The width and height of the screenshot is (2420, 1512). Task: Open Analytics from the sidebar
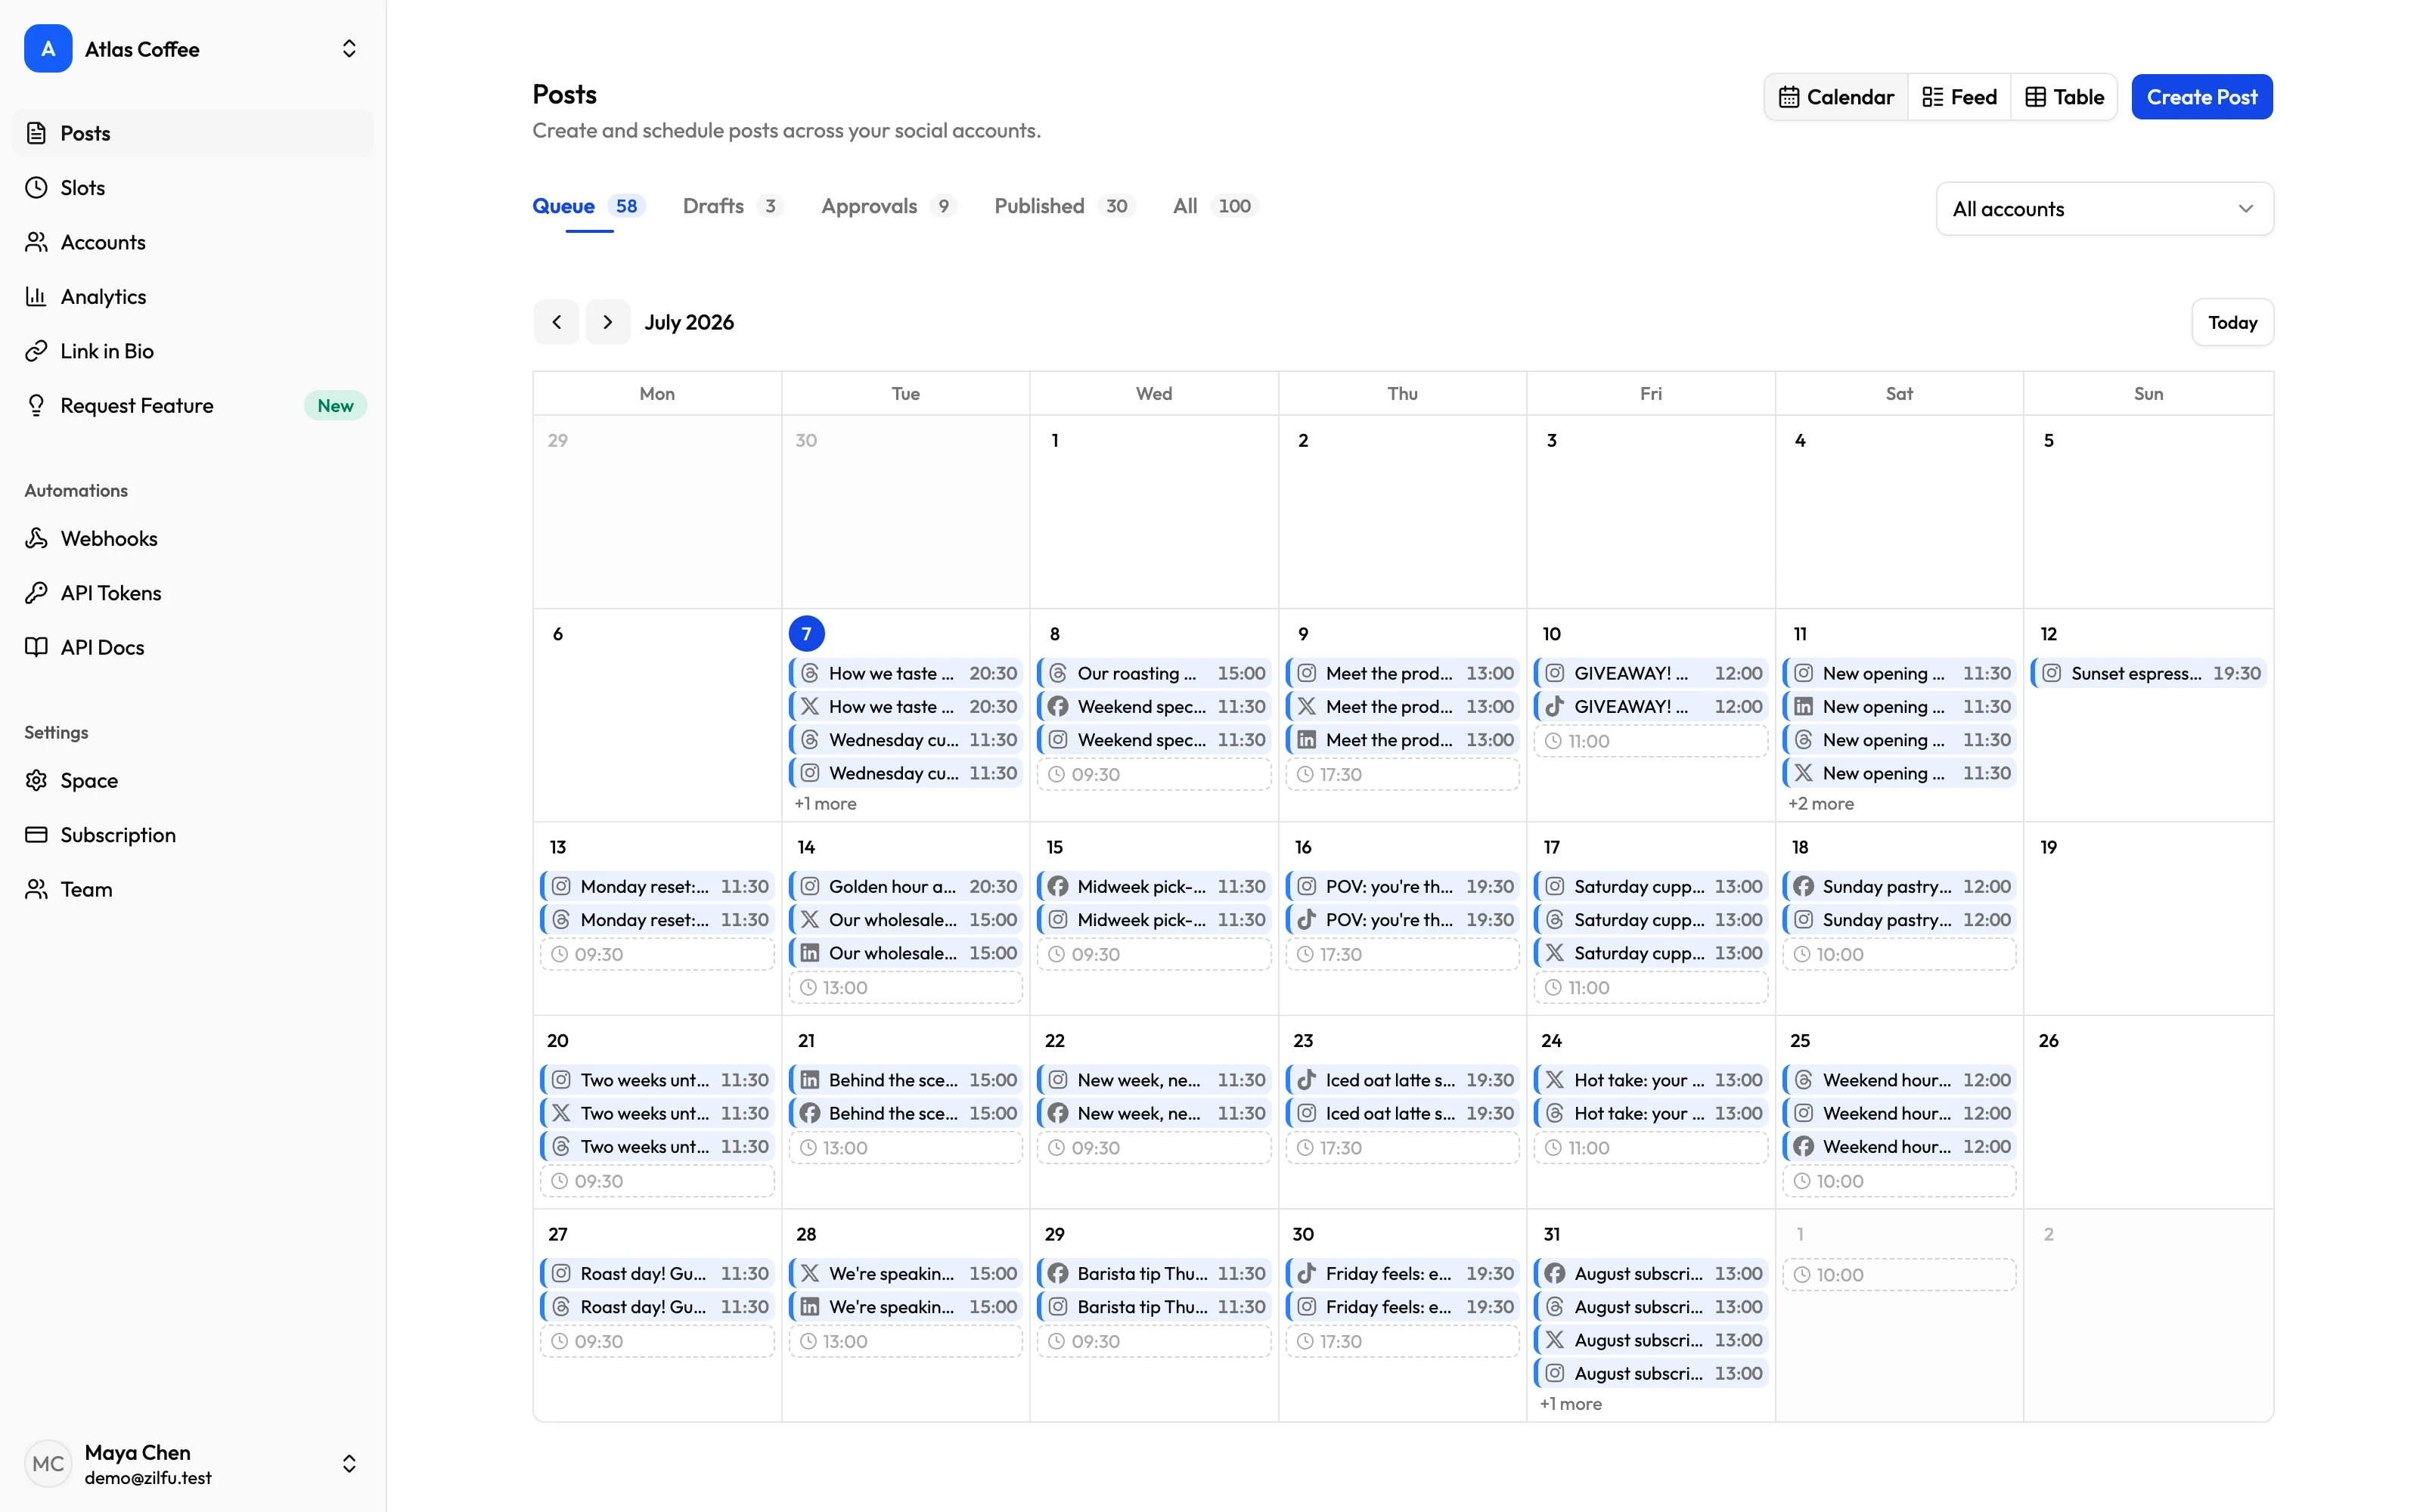(x=192, y=297)
